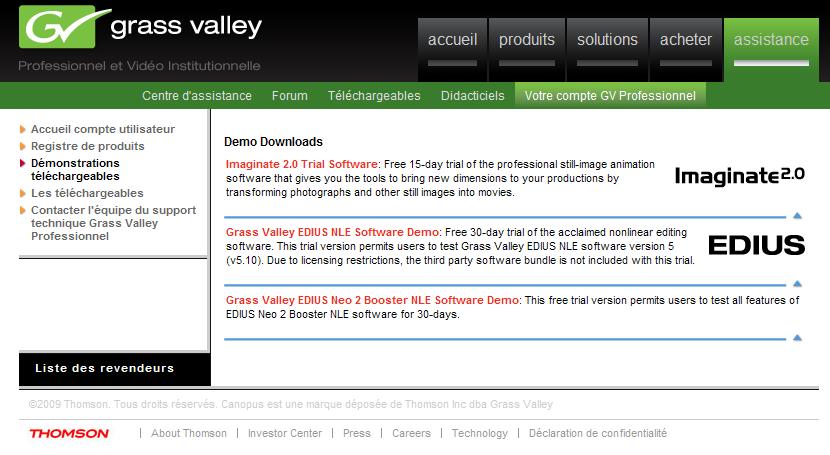Click Professionnel et Vidéo Institutionnelle tagline
Image resolution: width=830 pixels, height=455 pixels.
[139, 66]
